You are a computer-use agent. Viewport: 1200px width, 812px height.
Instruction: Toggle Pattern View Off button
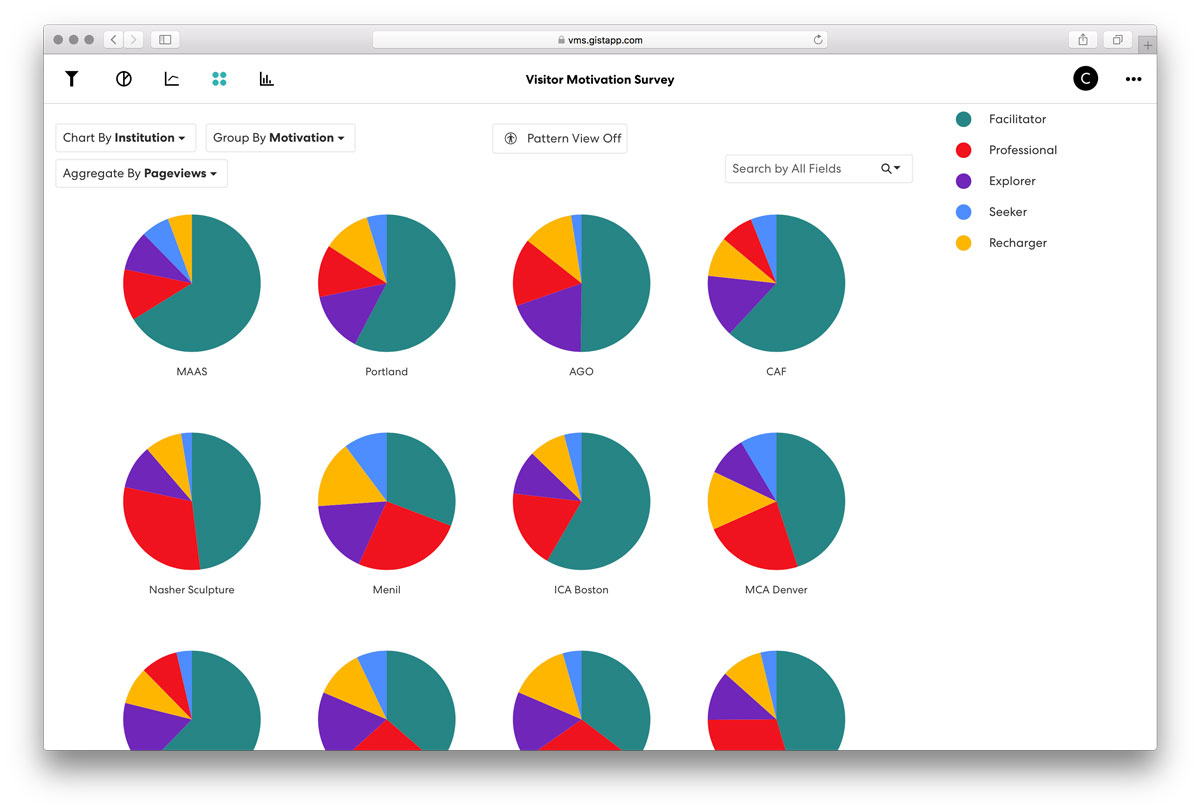click(560, 138)
